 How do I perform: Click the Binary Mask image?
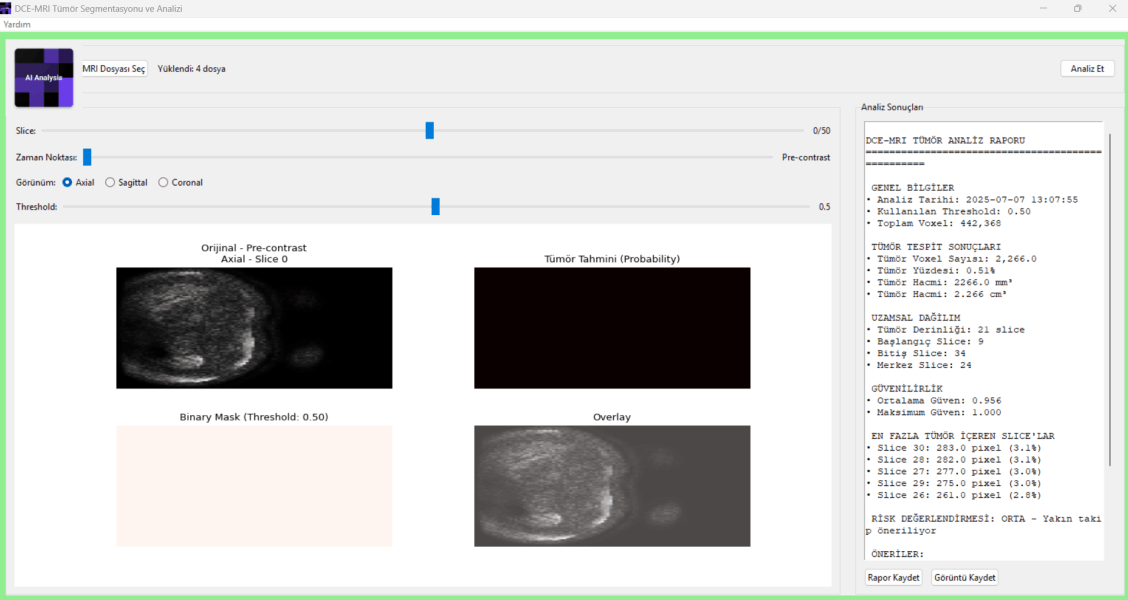coord(254,486)
